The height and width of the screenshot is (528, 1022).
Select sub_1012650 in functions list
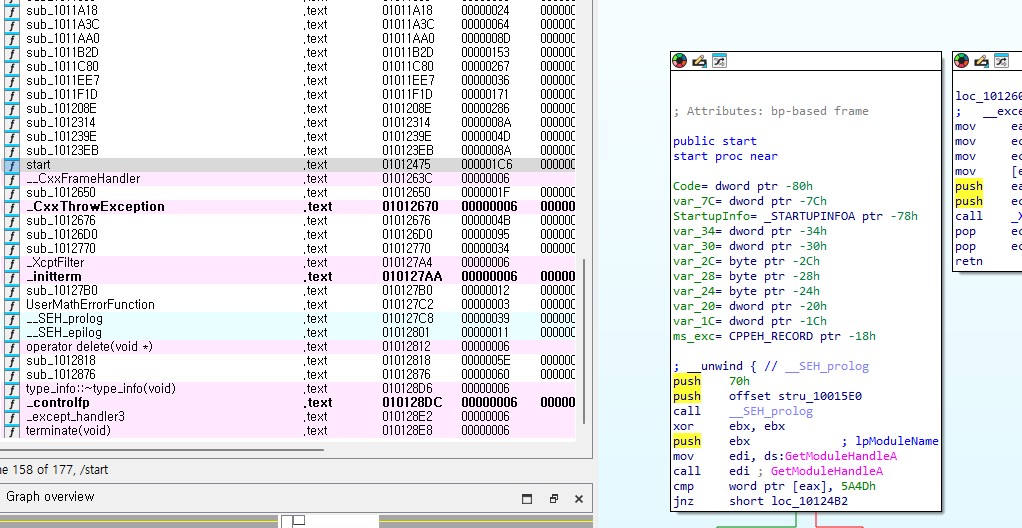pos(288,193)
